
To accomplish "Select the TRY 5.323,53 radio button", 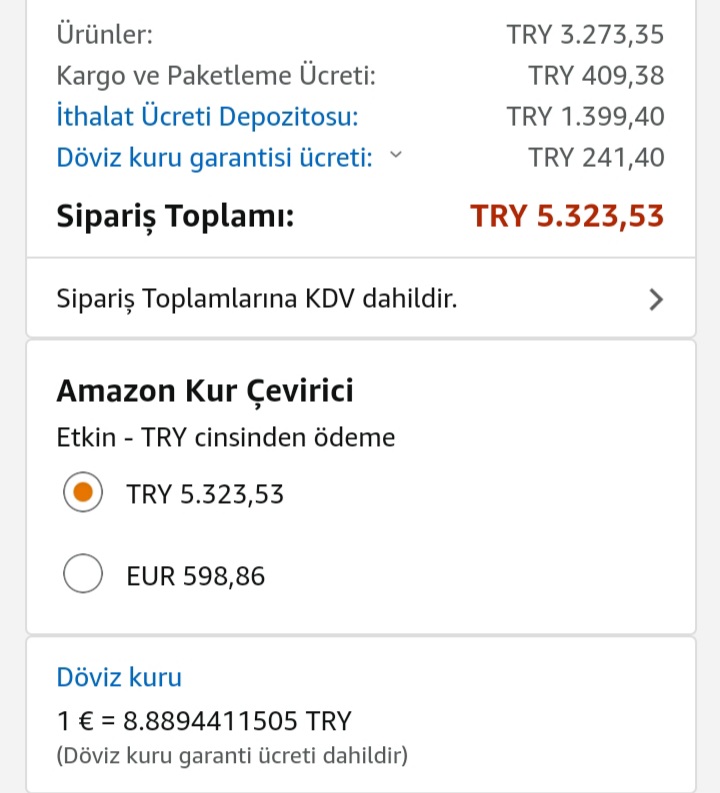I will (x=83, y=492).
